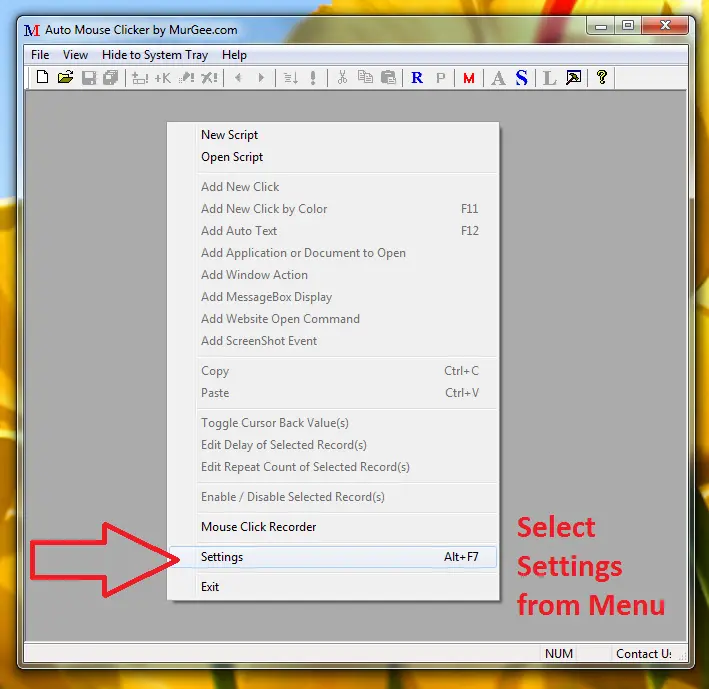
Task: Maximize the Auto Mouse Clicker window
Action: [628, 26]
